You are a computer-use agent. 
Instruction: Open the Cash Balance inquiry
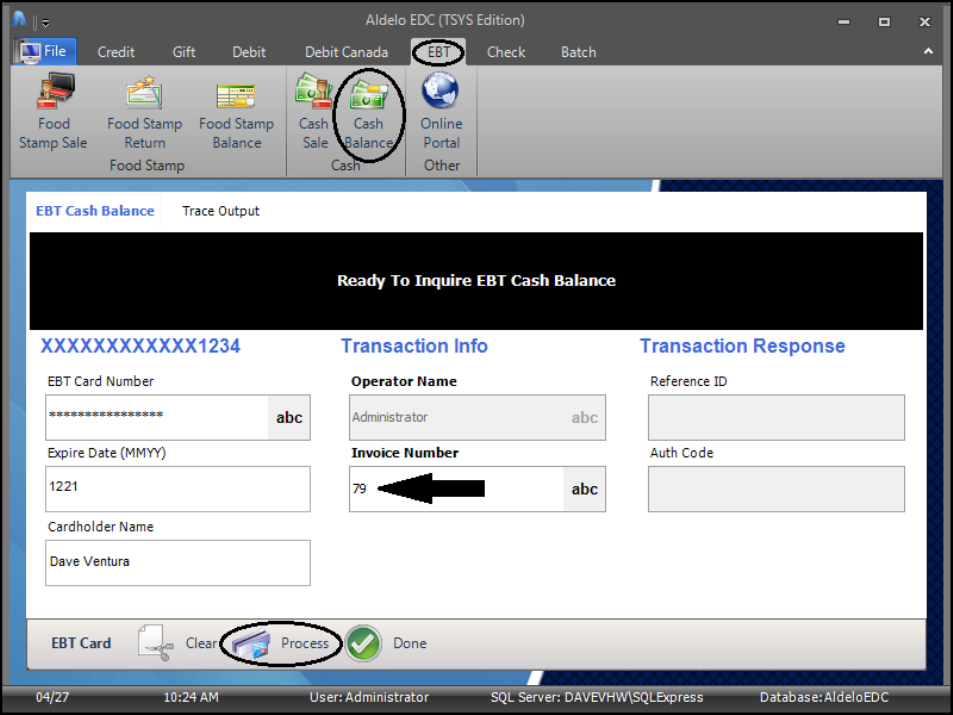[x=368, y=112]
